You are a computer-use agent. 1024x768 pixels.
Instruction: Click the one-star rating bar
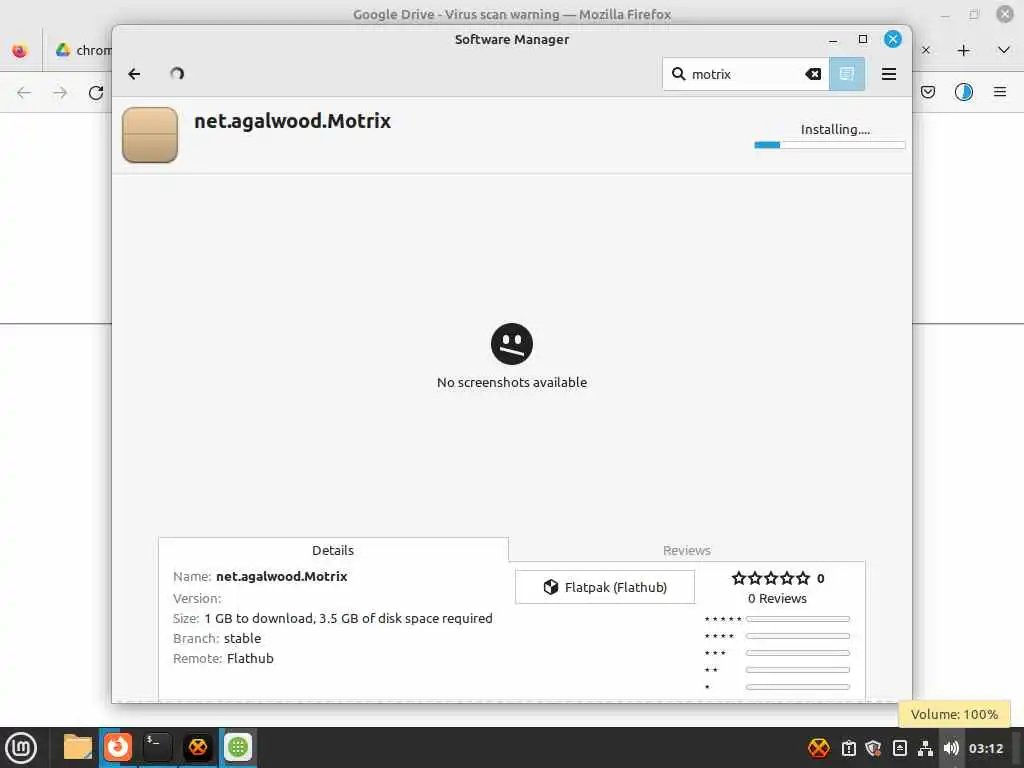(x=797, y=687)
